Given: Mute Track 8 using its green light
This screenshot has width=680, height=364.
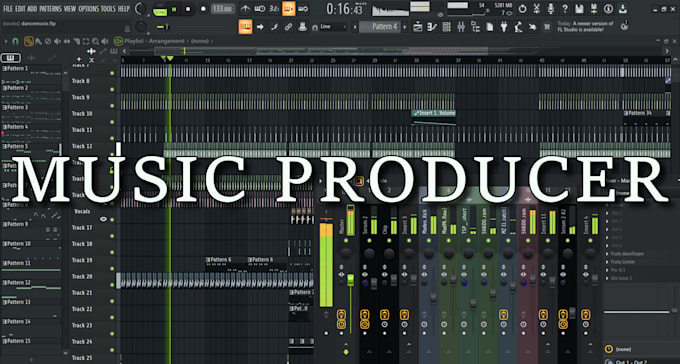Looking at the screenshot, I should (x=112, y=89).
